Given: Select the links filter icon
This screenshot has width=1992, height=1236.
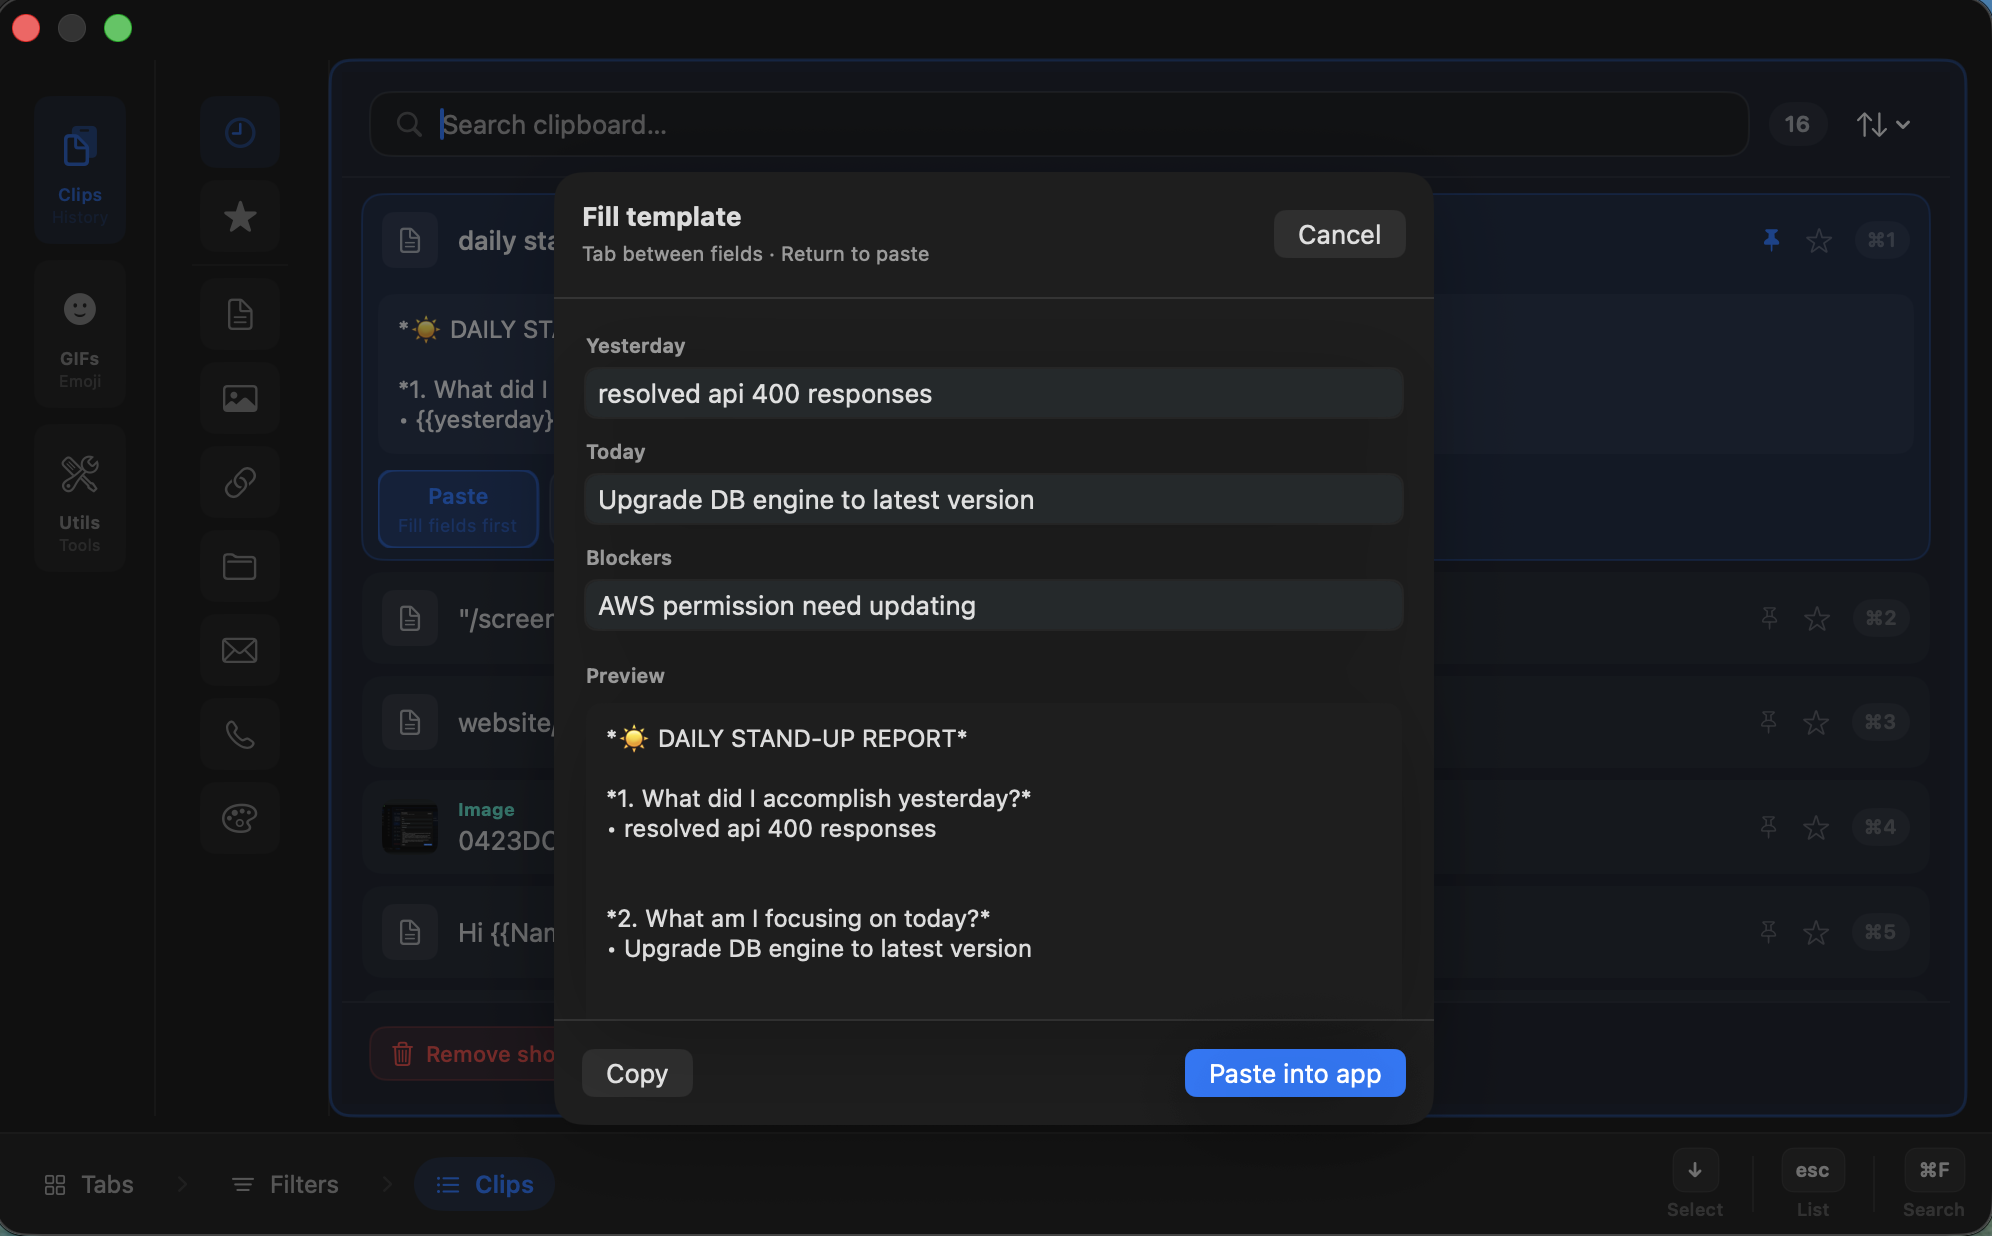Looking at the screenshot, I should click(x=240, y=482).
